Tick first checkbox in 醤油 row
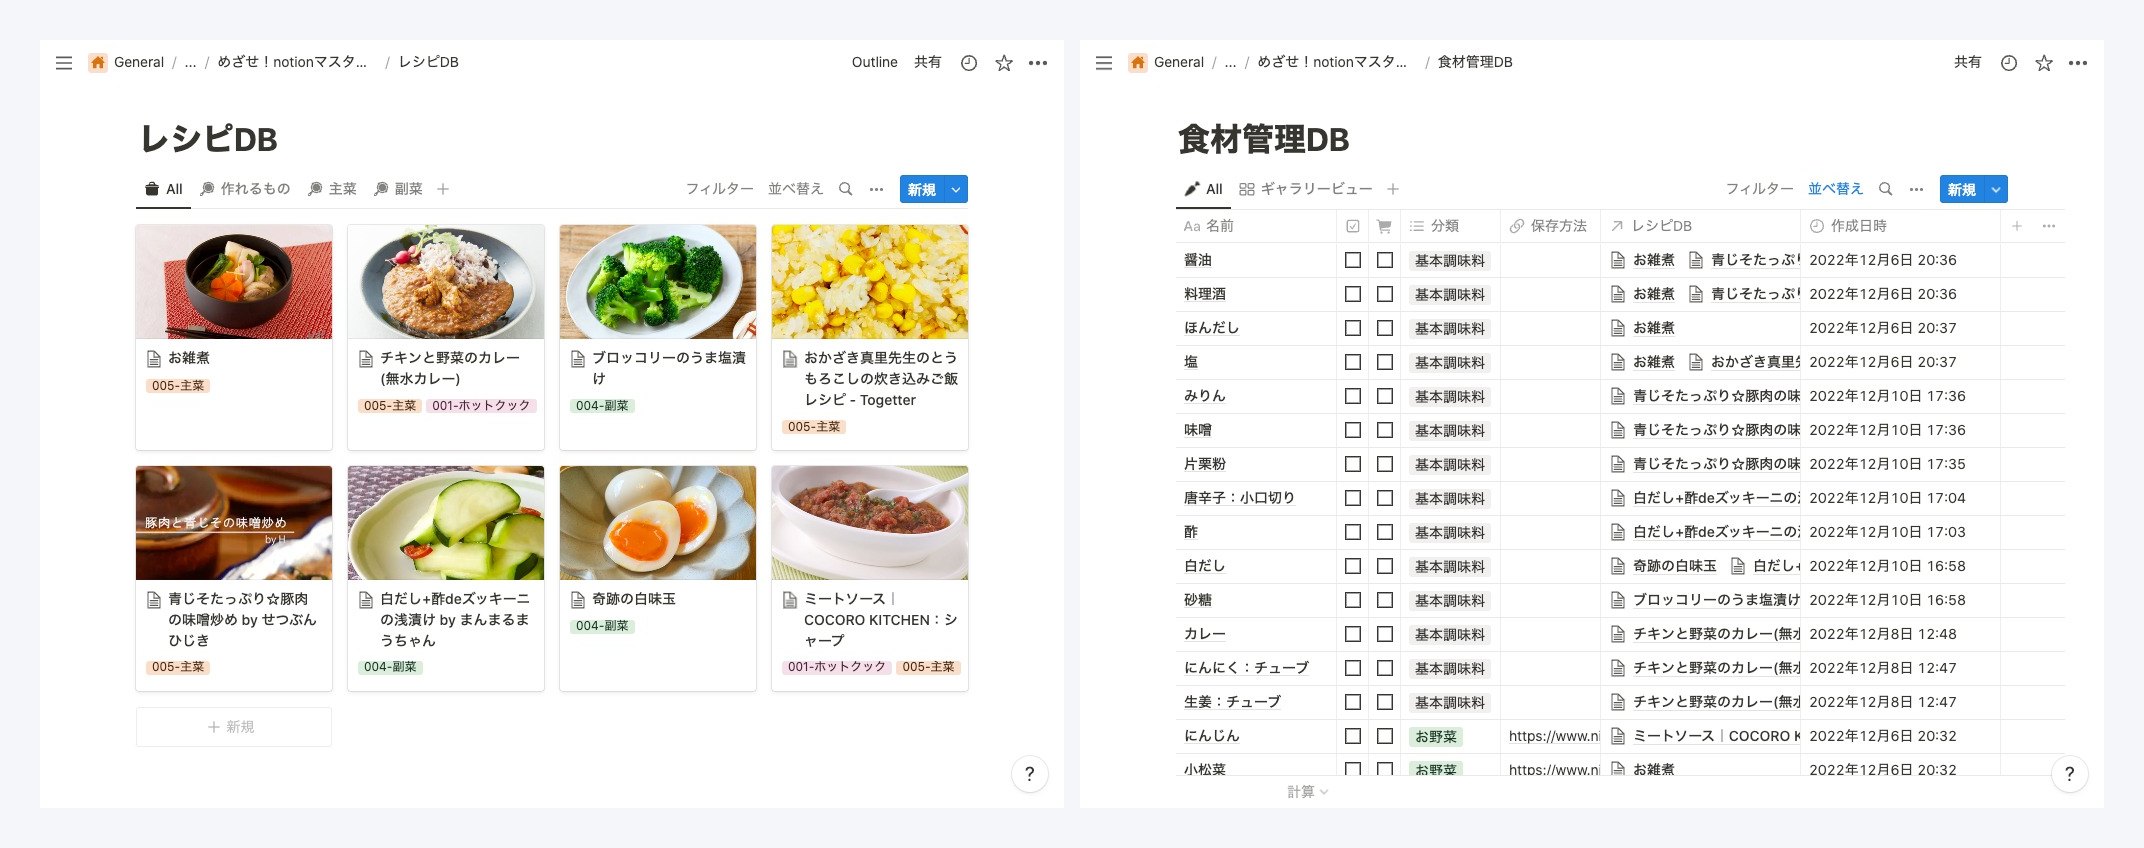This screenshot has height=848, width=2144. pyautogui.click(x=1353, y=260)
